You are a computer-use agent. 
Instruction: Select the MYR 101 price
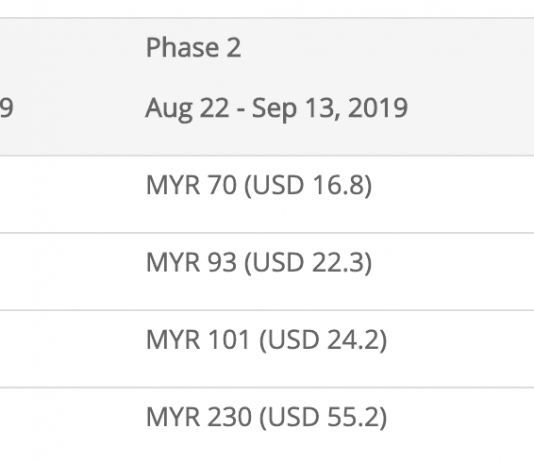click(199, 340)
